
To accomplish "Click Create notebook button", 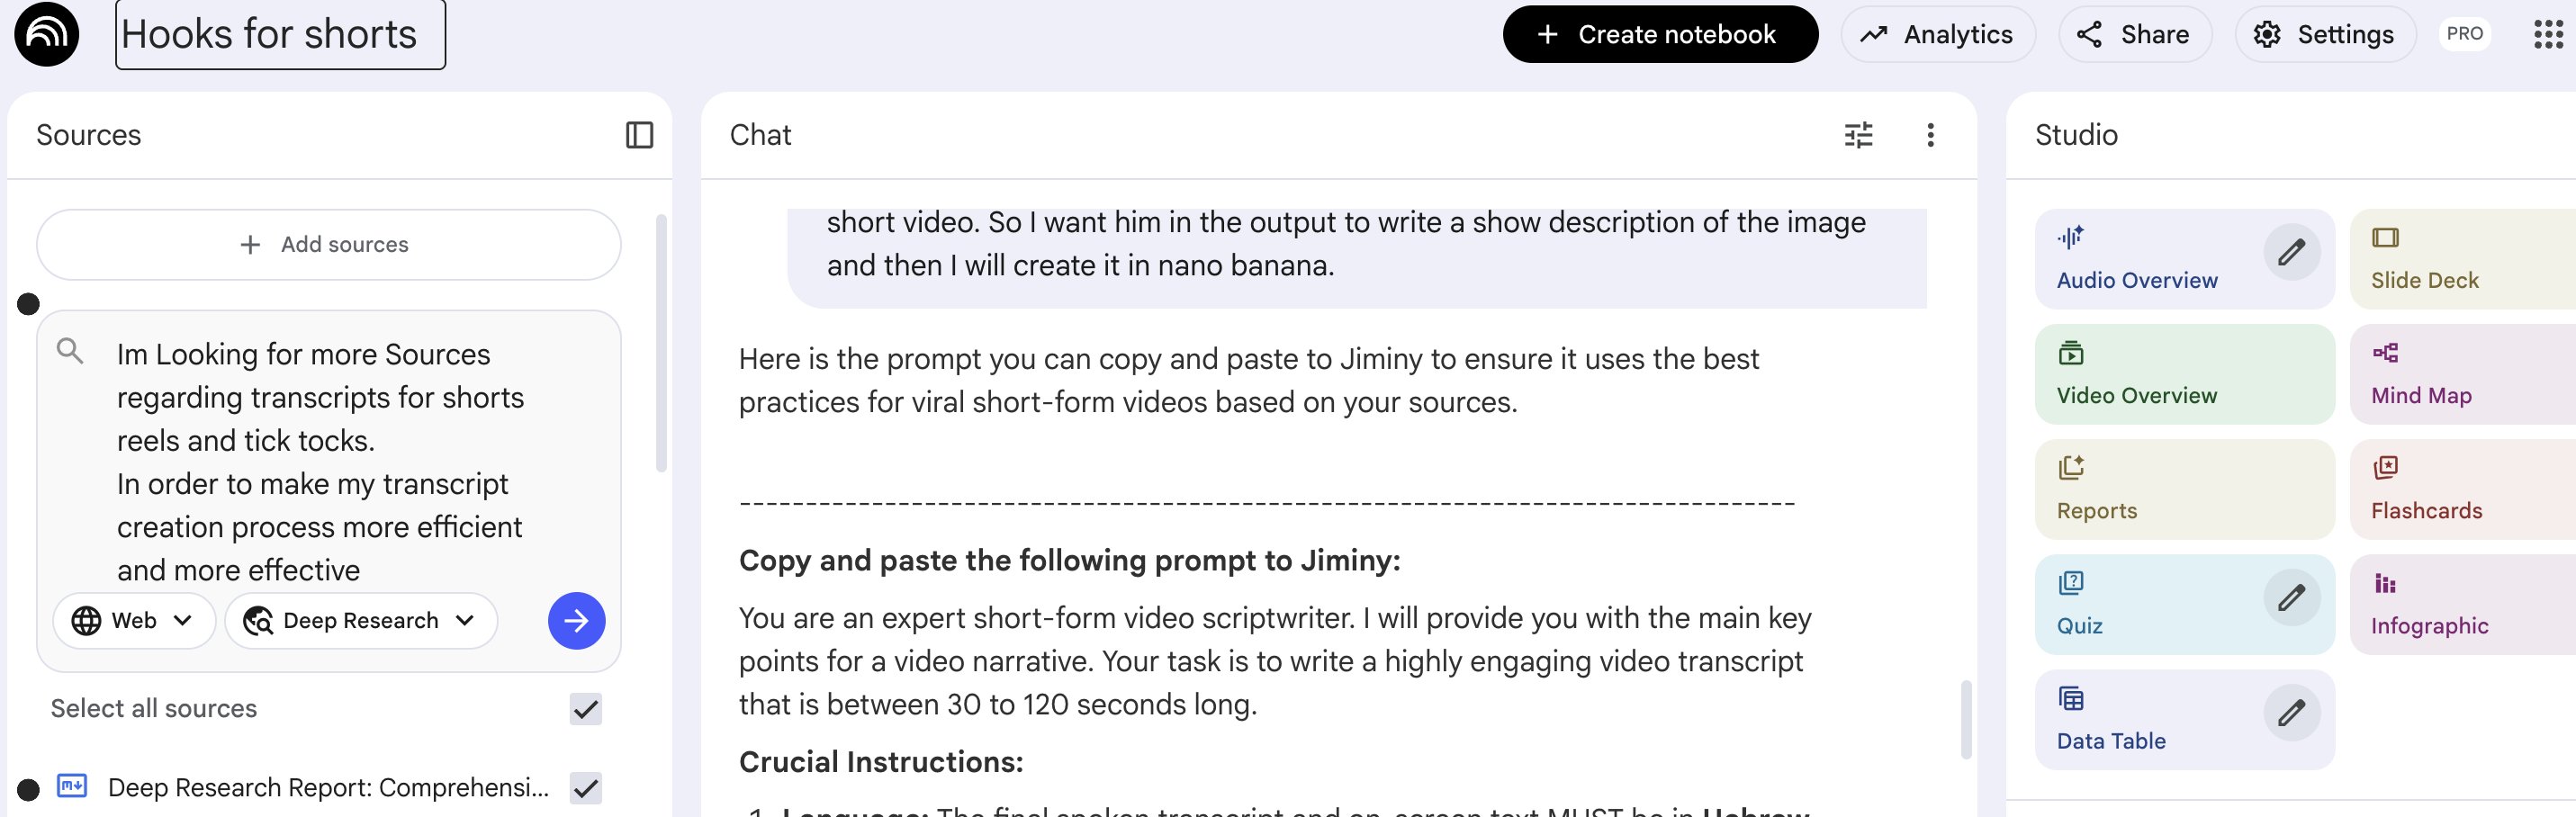I will (1659, 34).
